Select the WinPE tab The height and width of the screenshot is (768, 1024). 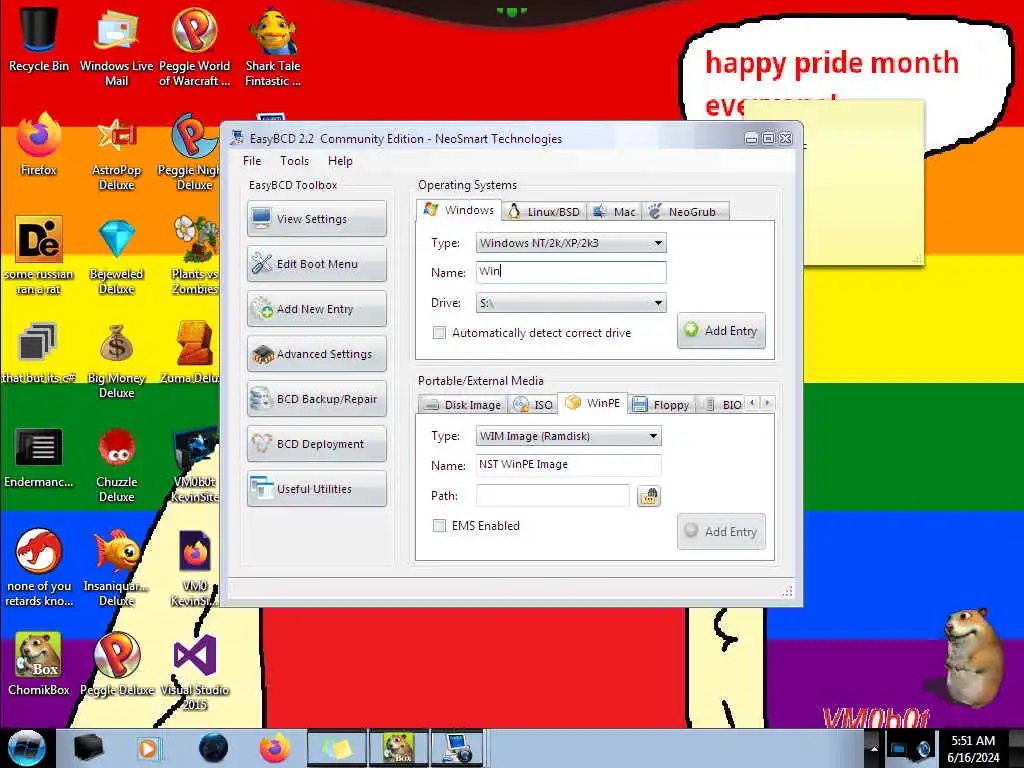tap(593, 403)
